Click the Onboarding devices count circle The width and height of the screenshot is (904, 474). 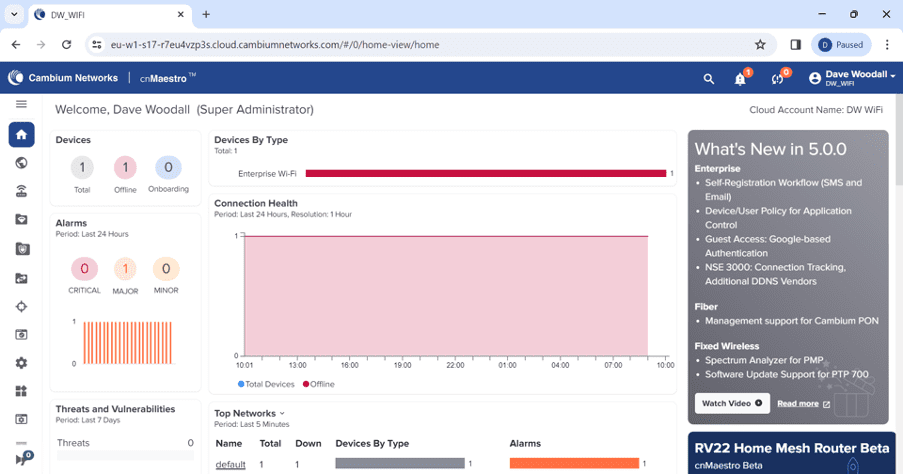click(x=168, y=167)
